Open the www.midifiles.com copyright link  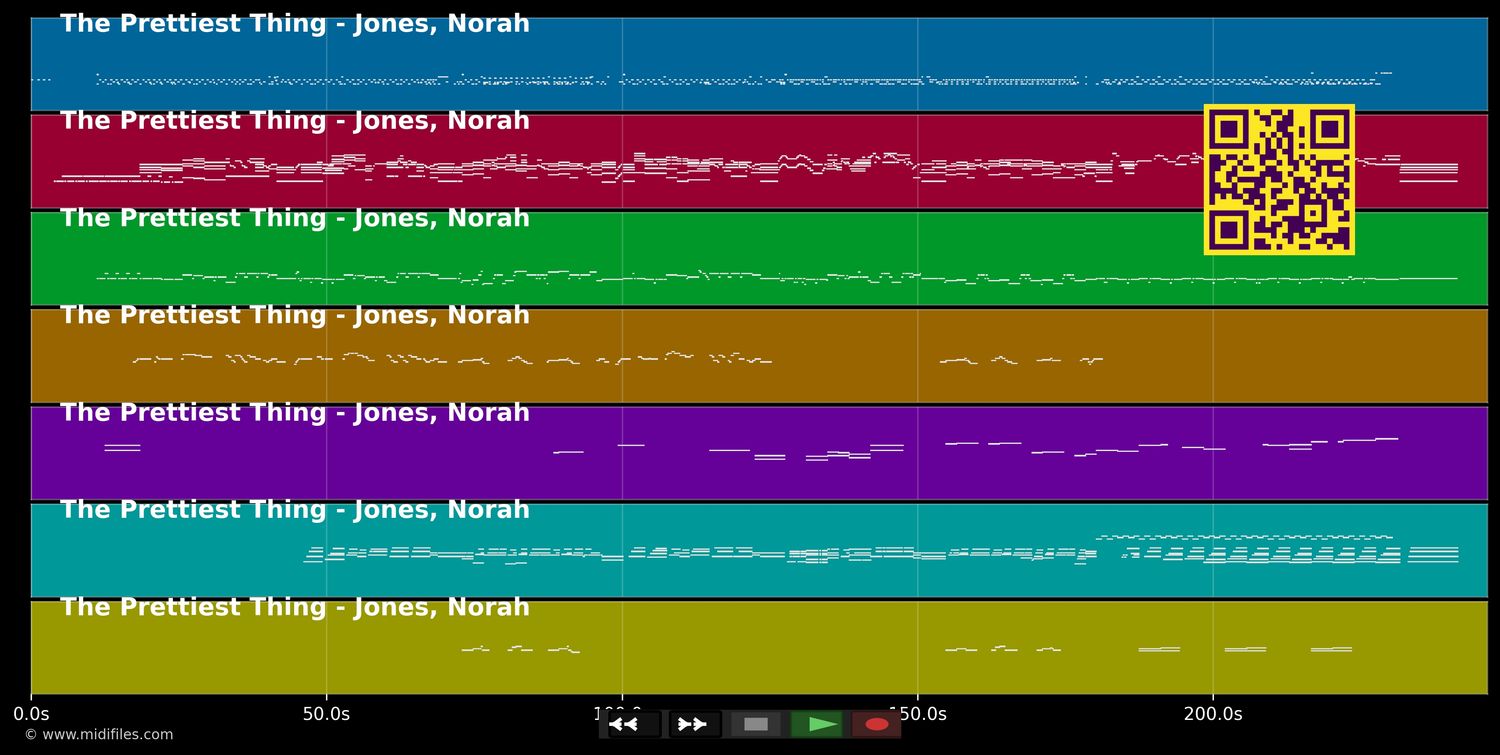coord(98,735)
